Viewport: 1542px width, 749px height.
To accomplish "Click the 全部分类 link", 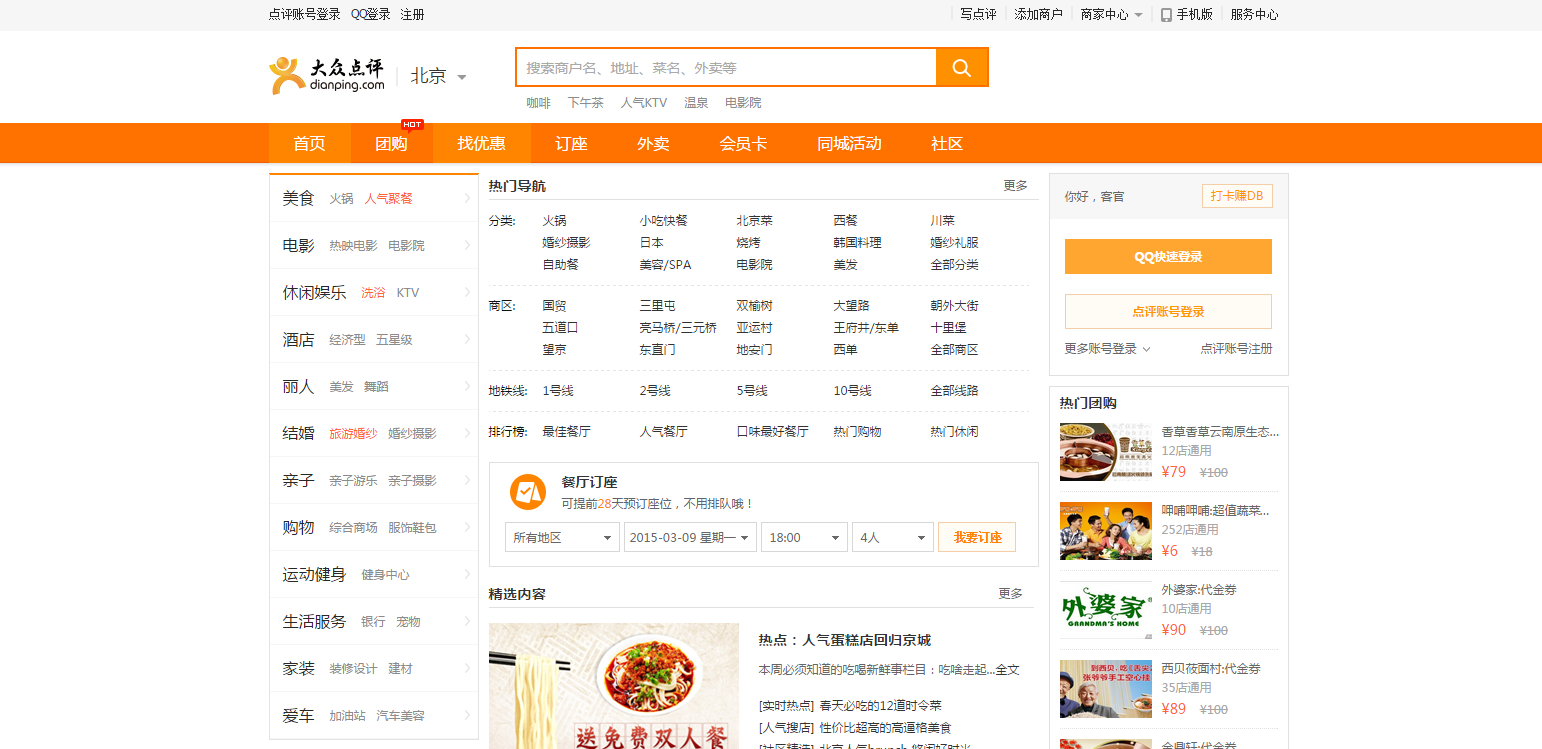I will coord(954,265).
